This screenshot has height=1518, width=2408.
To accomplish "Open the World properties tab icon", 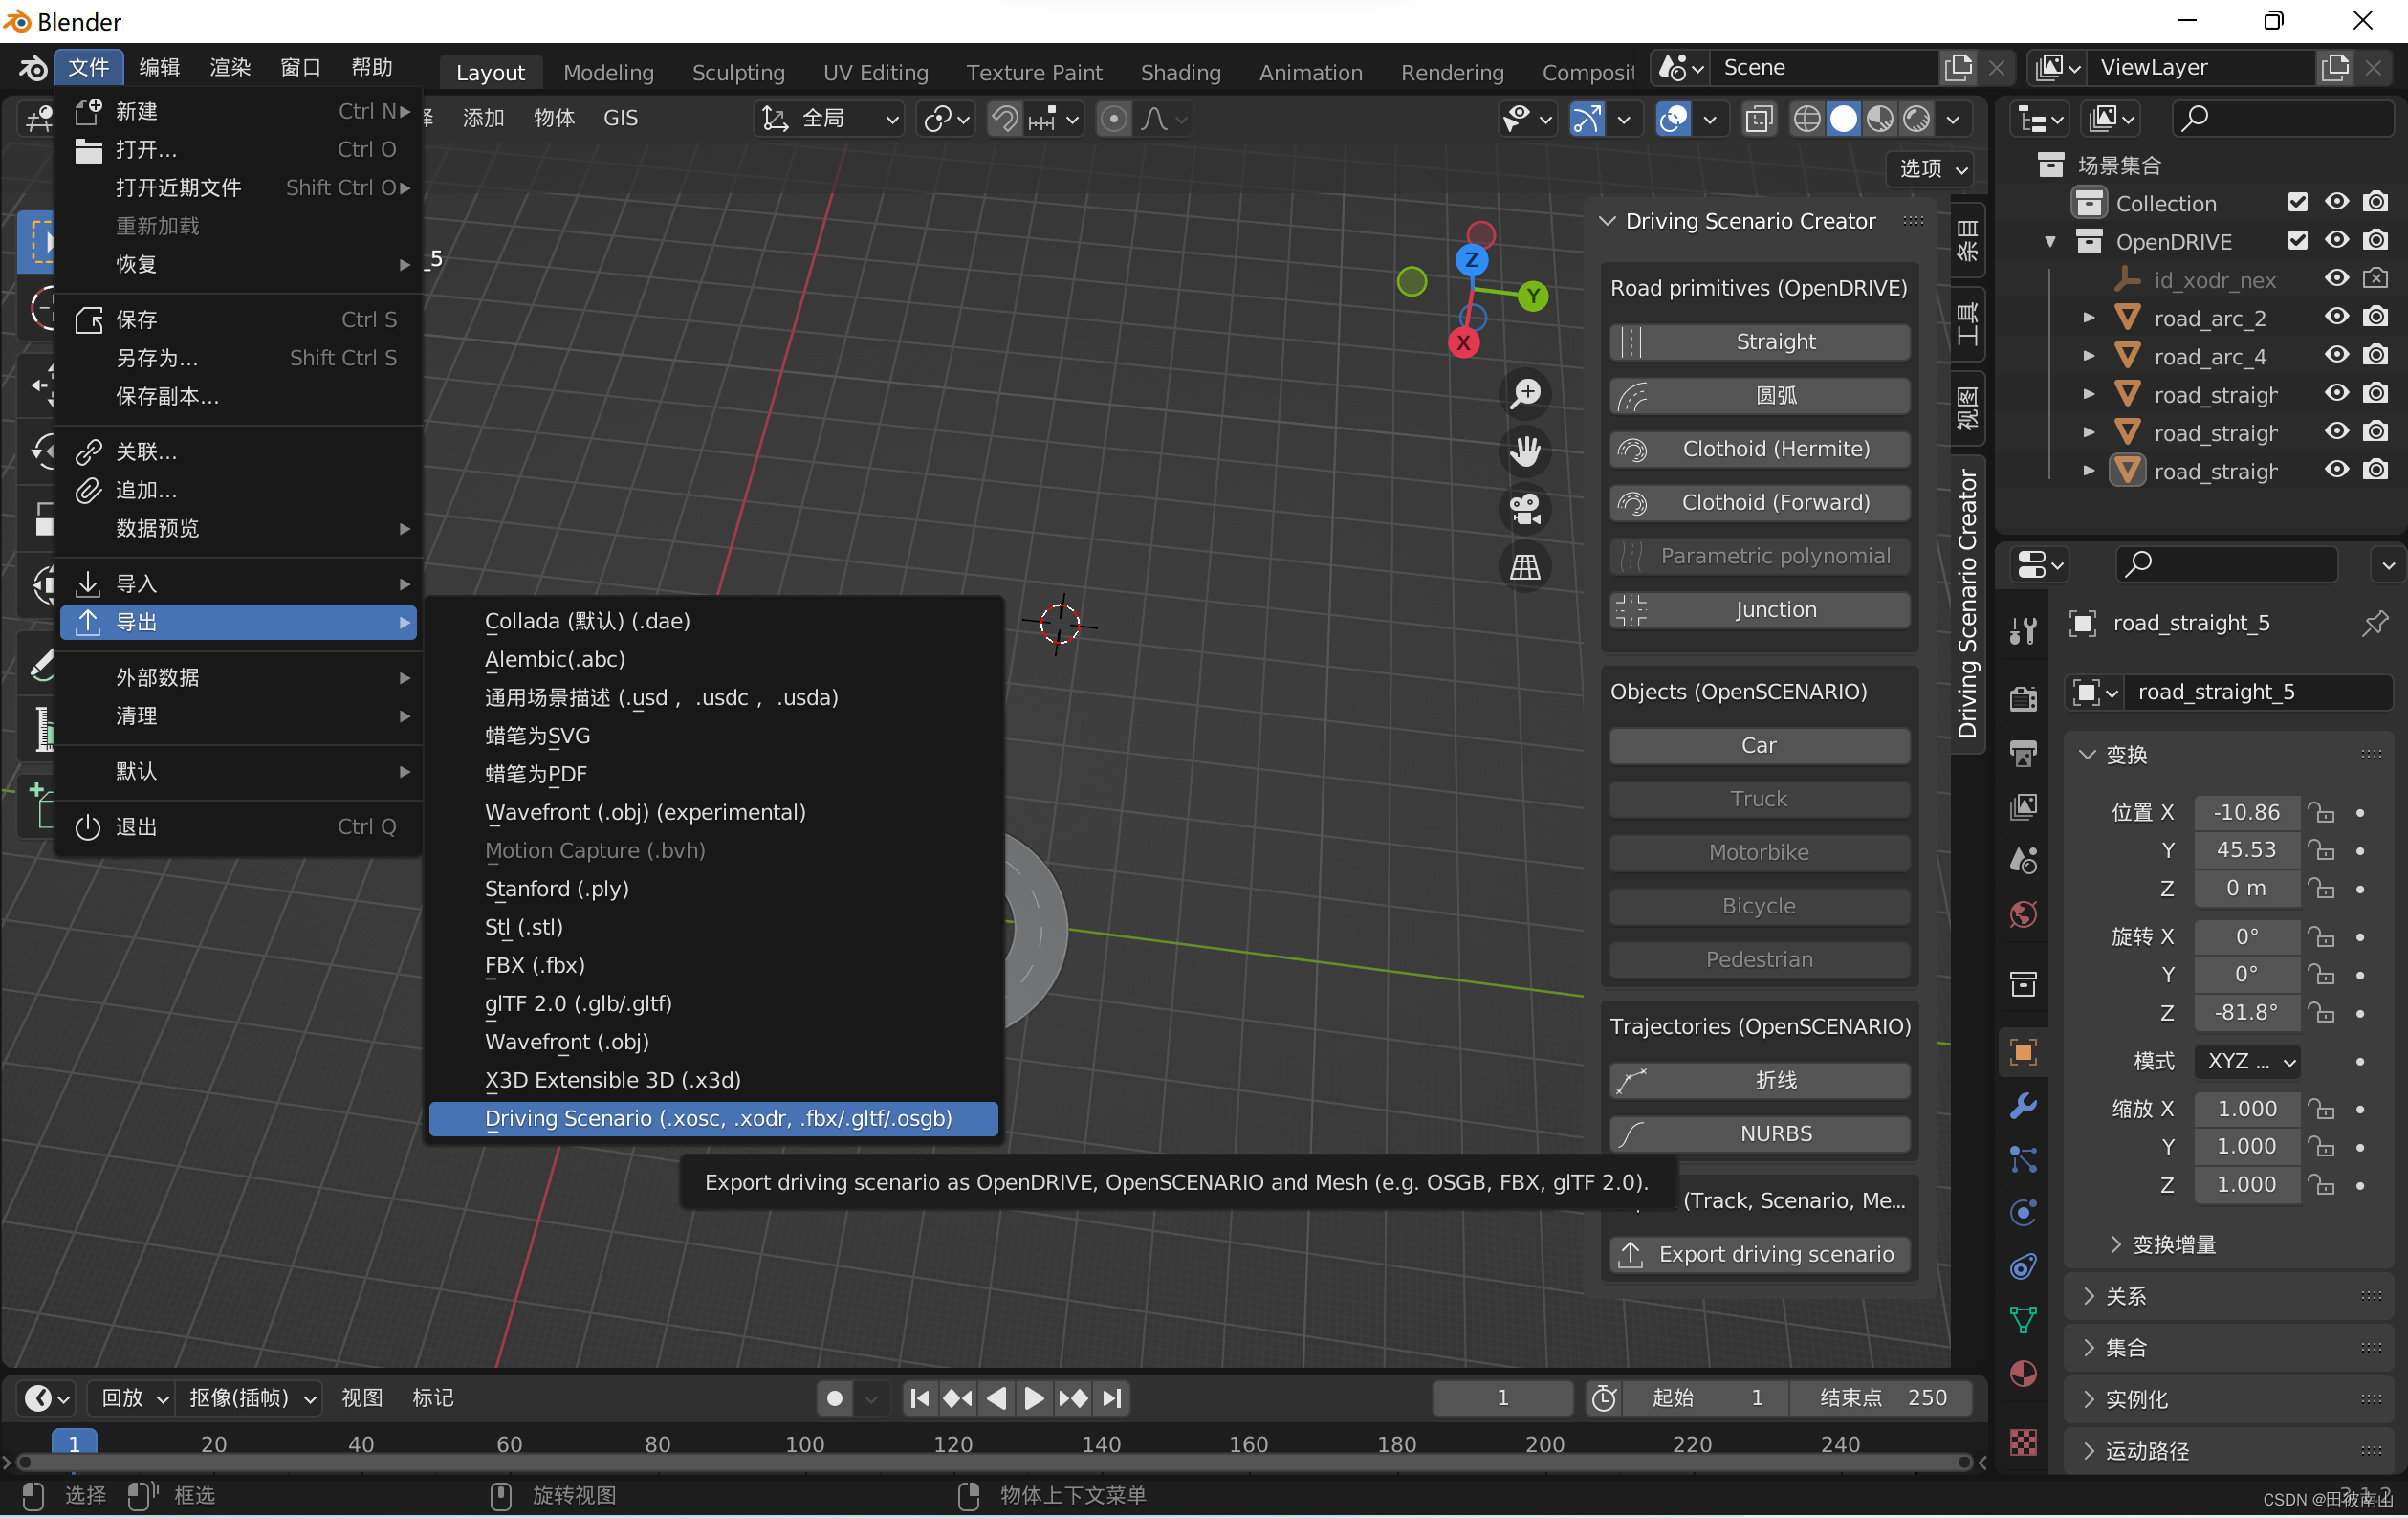I will pyautogui.click(x=2023, y=914).
